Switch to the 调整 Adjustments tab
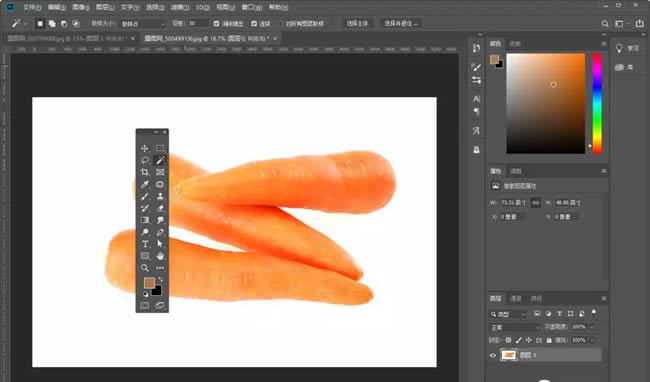 coord(516,171)
